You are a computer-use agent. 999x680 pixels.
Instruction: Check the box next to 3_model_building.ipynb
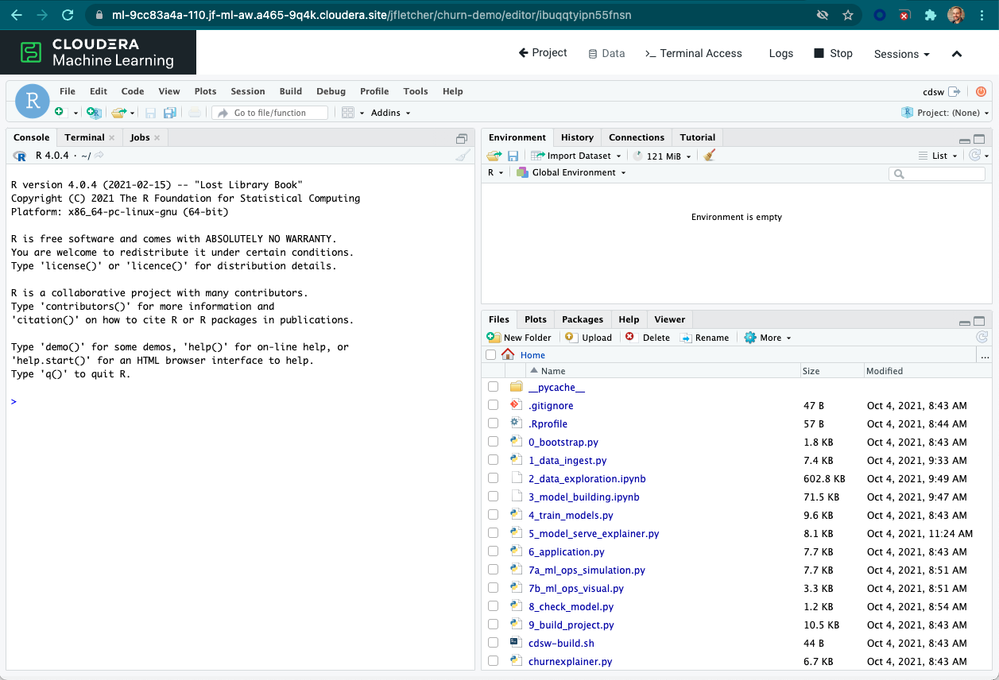click(493, 496)
